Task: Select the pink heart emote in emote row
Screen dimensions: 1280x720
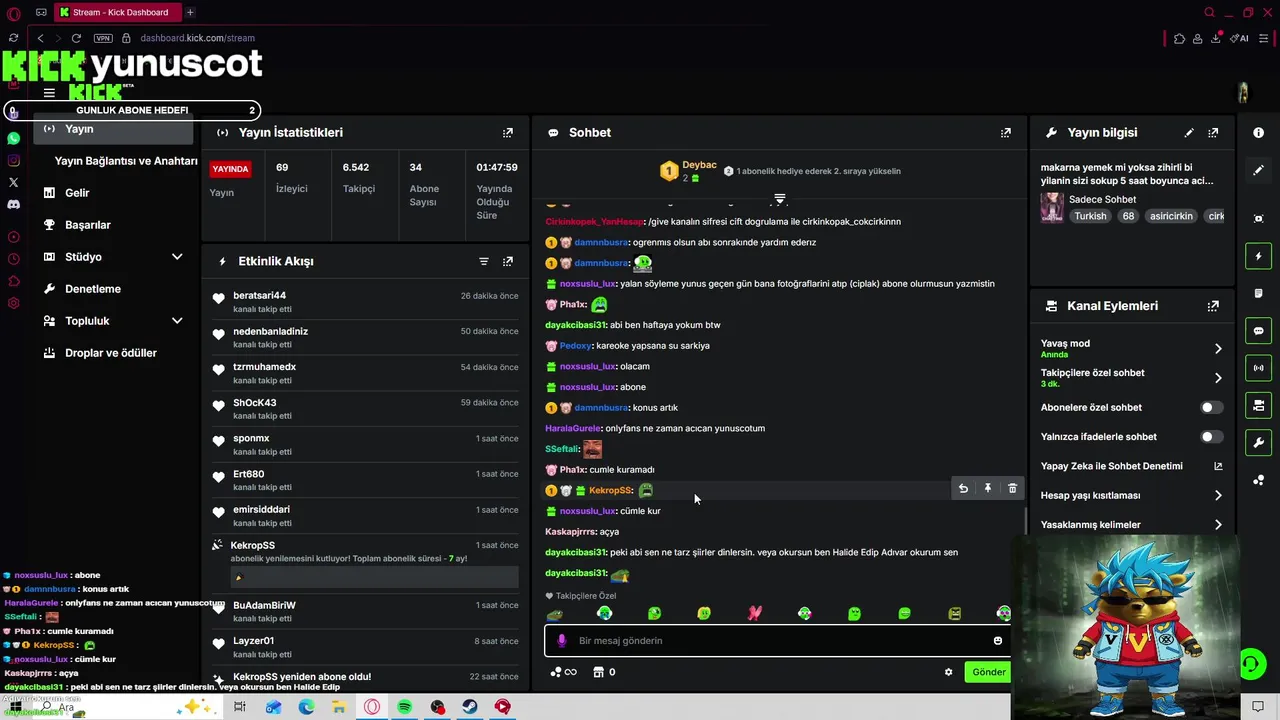Action: point(754,613)
